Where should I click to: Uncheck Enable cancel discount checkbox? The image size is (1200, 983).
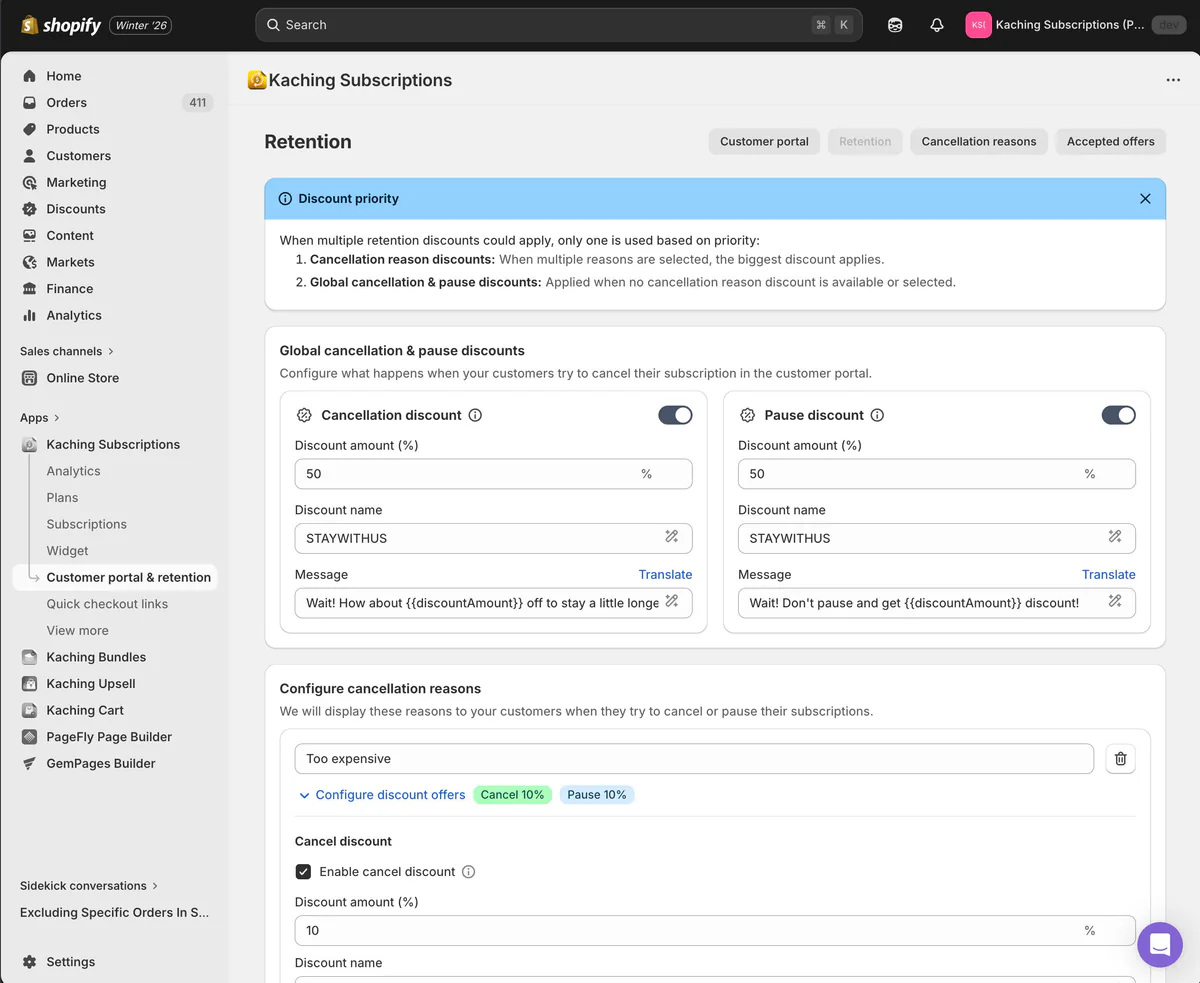coord(303,872)
